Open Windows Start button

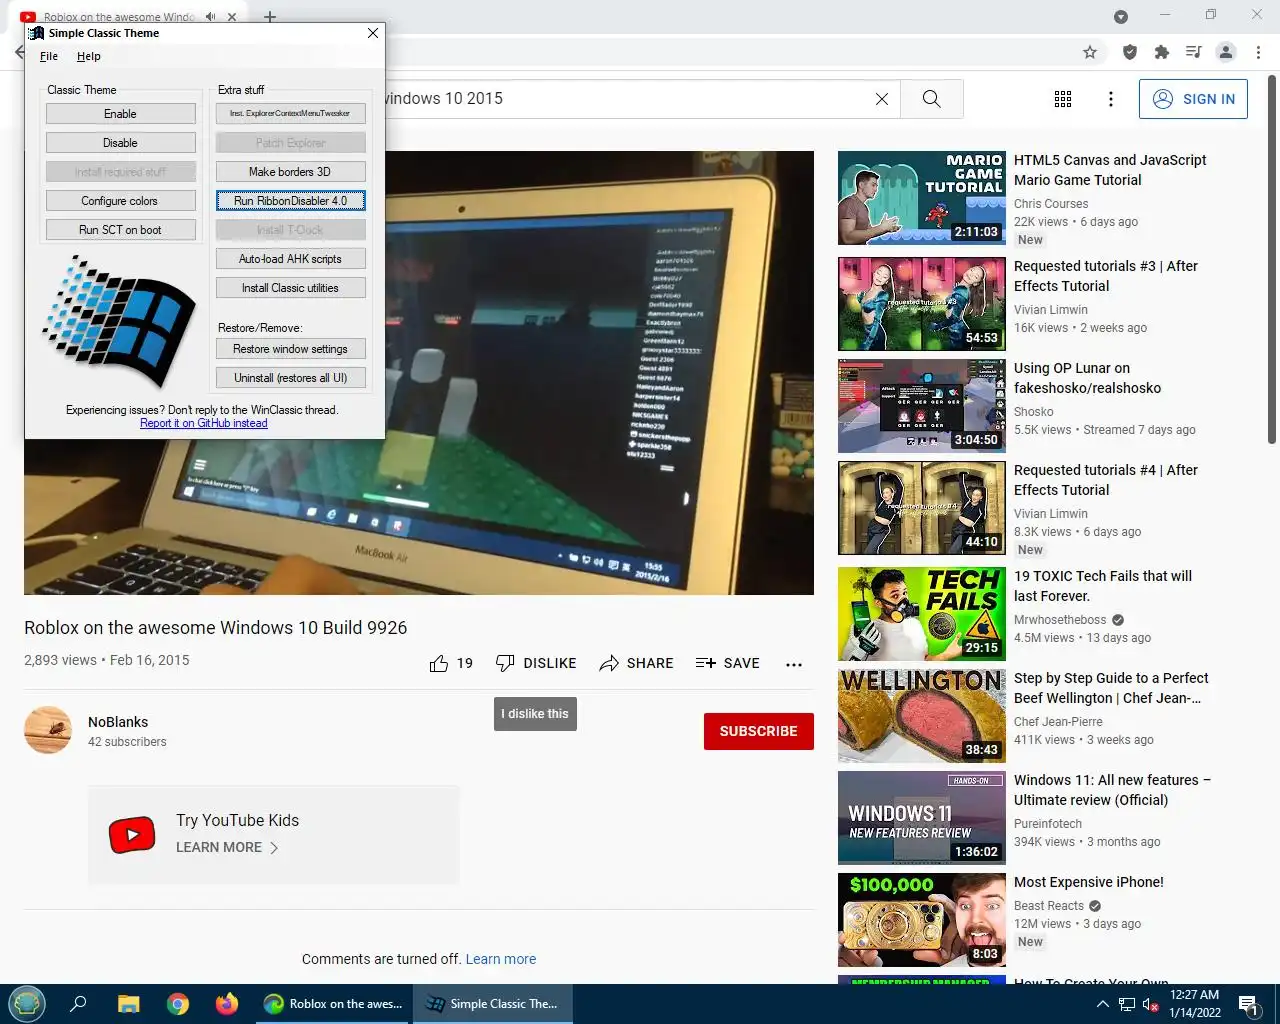27,1004
